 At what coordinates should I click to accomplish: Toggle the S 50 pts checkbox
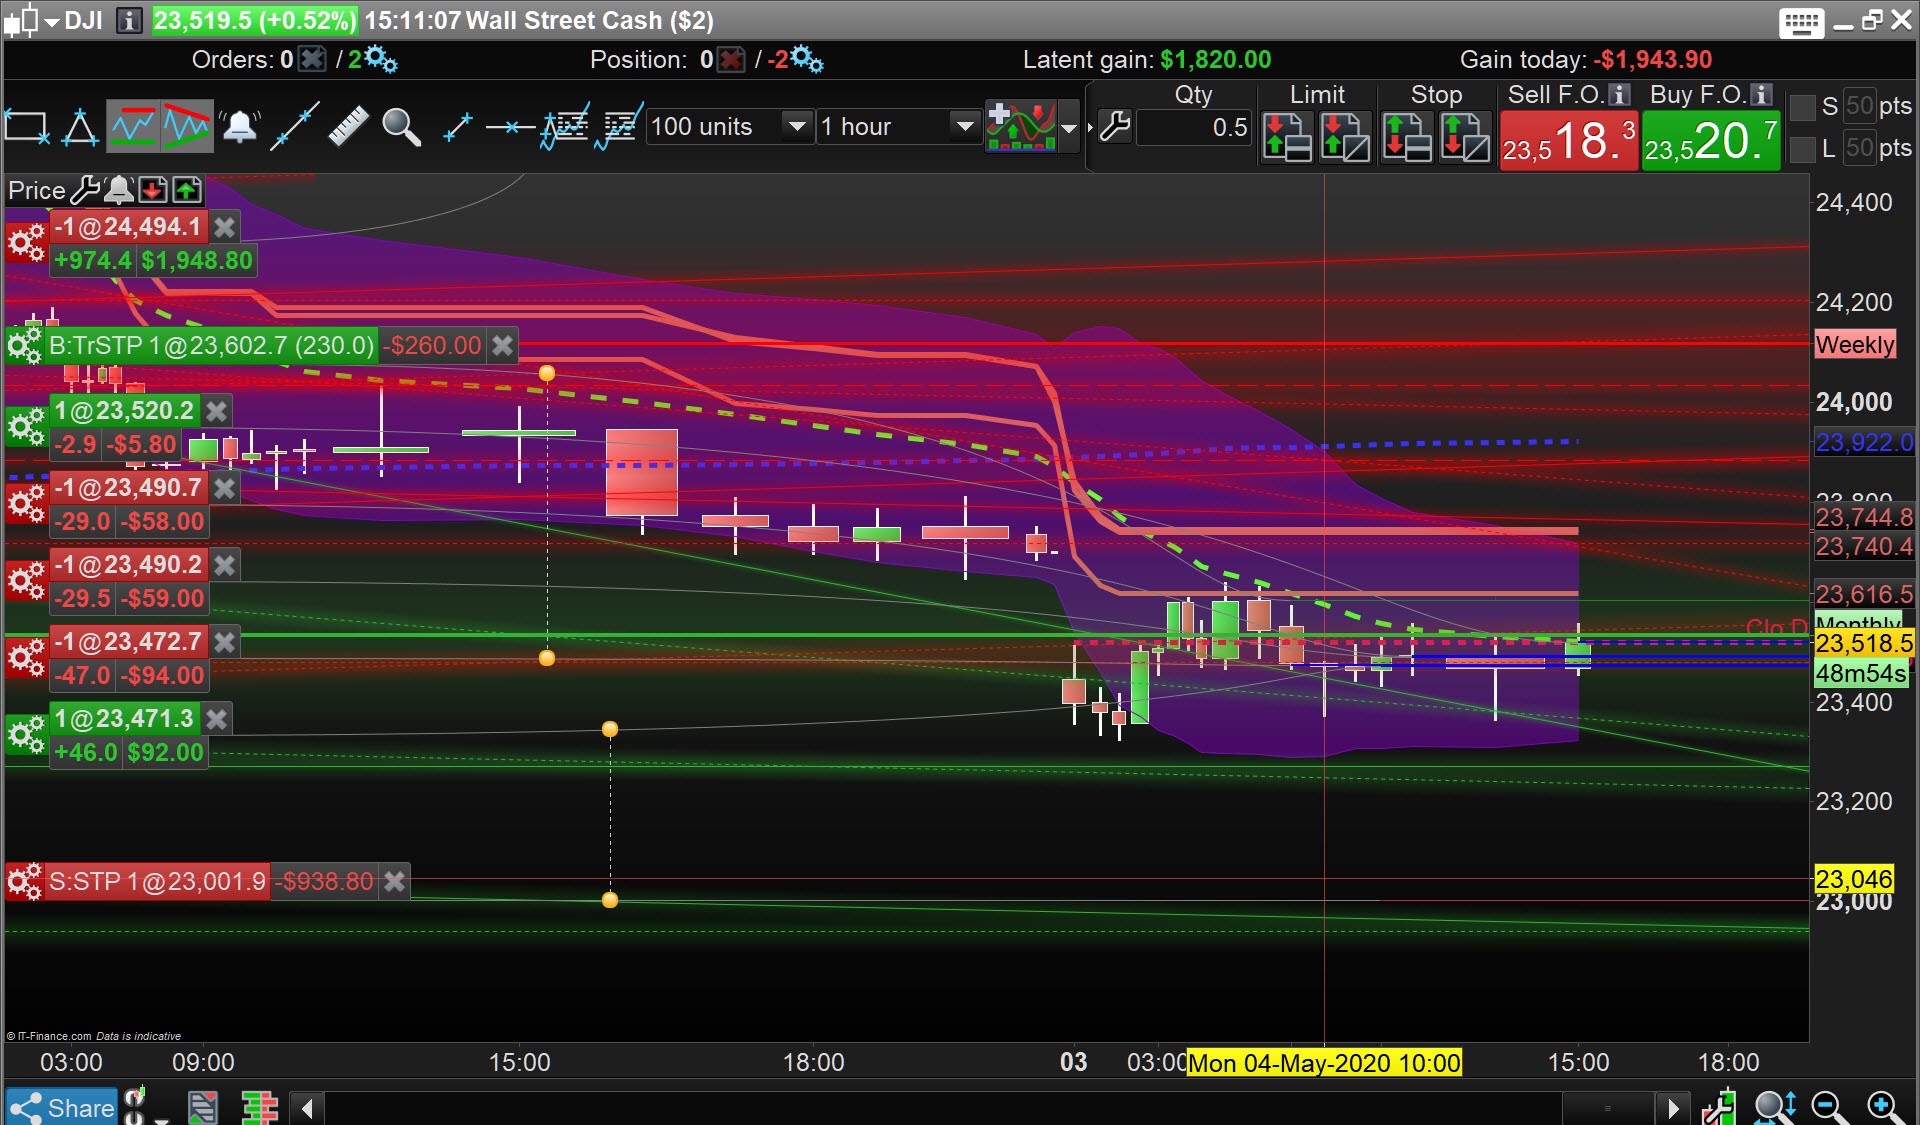(x=1802, y=106)
